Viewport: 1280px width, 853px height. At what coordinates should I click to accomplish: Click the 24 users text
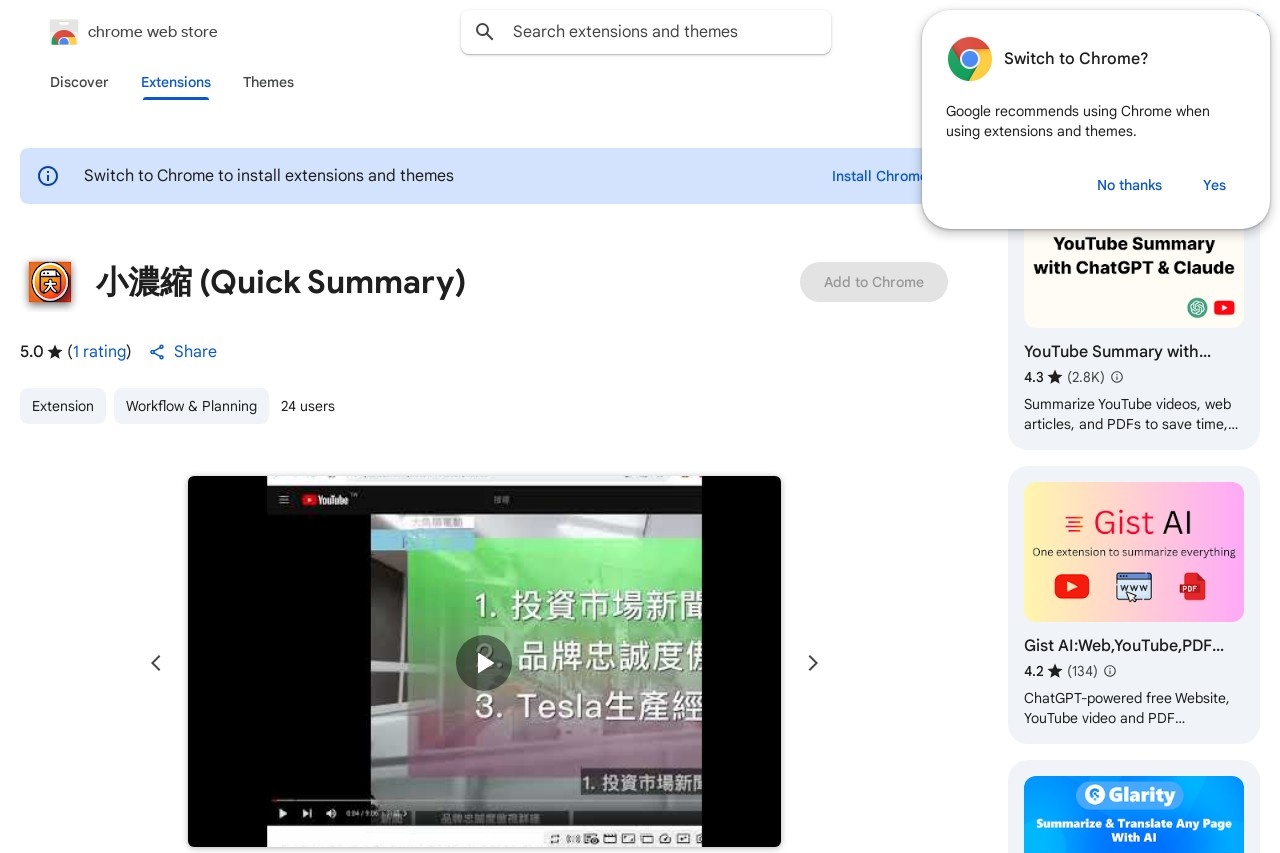pos(308,406)
